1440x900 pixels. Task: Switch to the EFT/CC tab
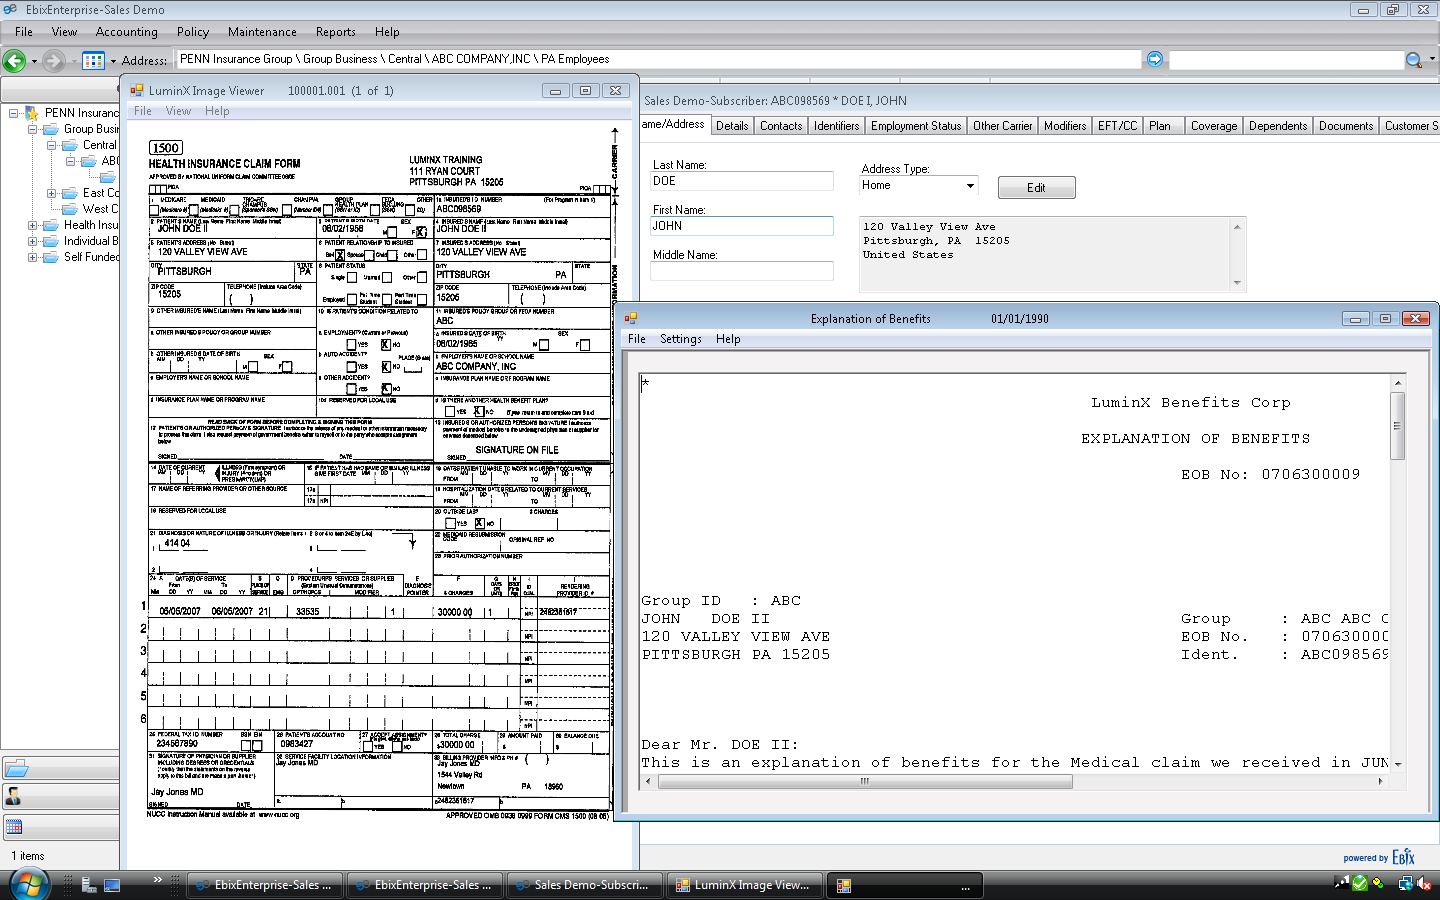[1117, 126]
